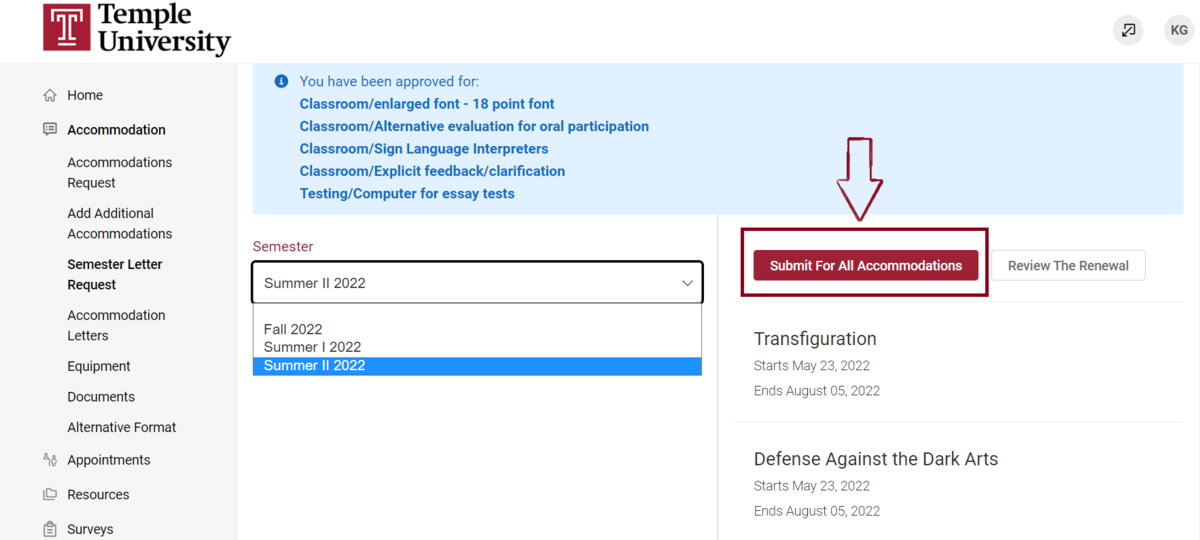Click the Accommodation chat icon
Image resolution: width=1200 pixels, height=540 pixels.
[50, 129]
